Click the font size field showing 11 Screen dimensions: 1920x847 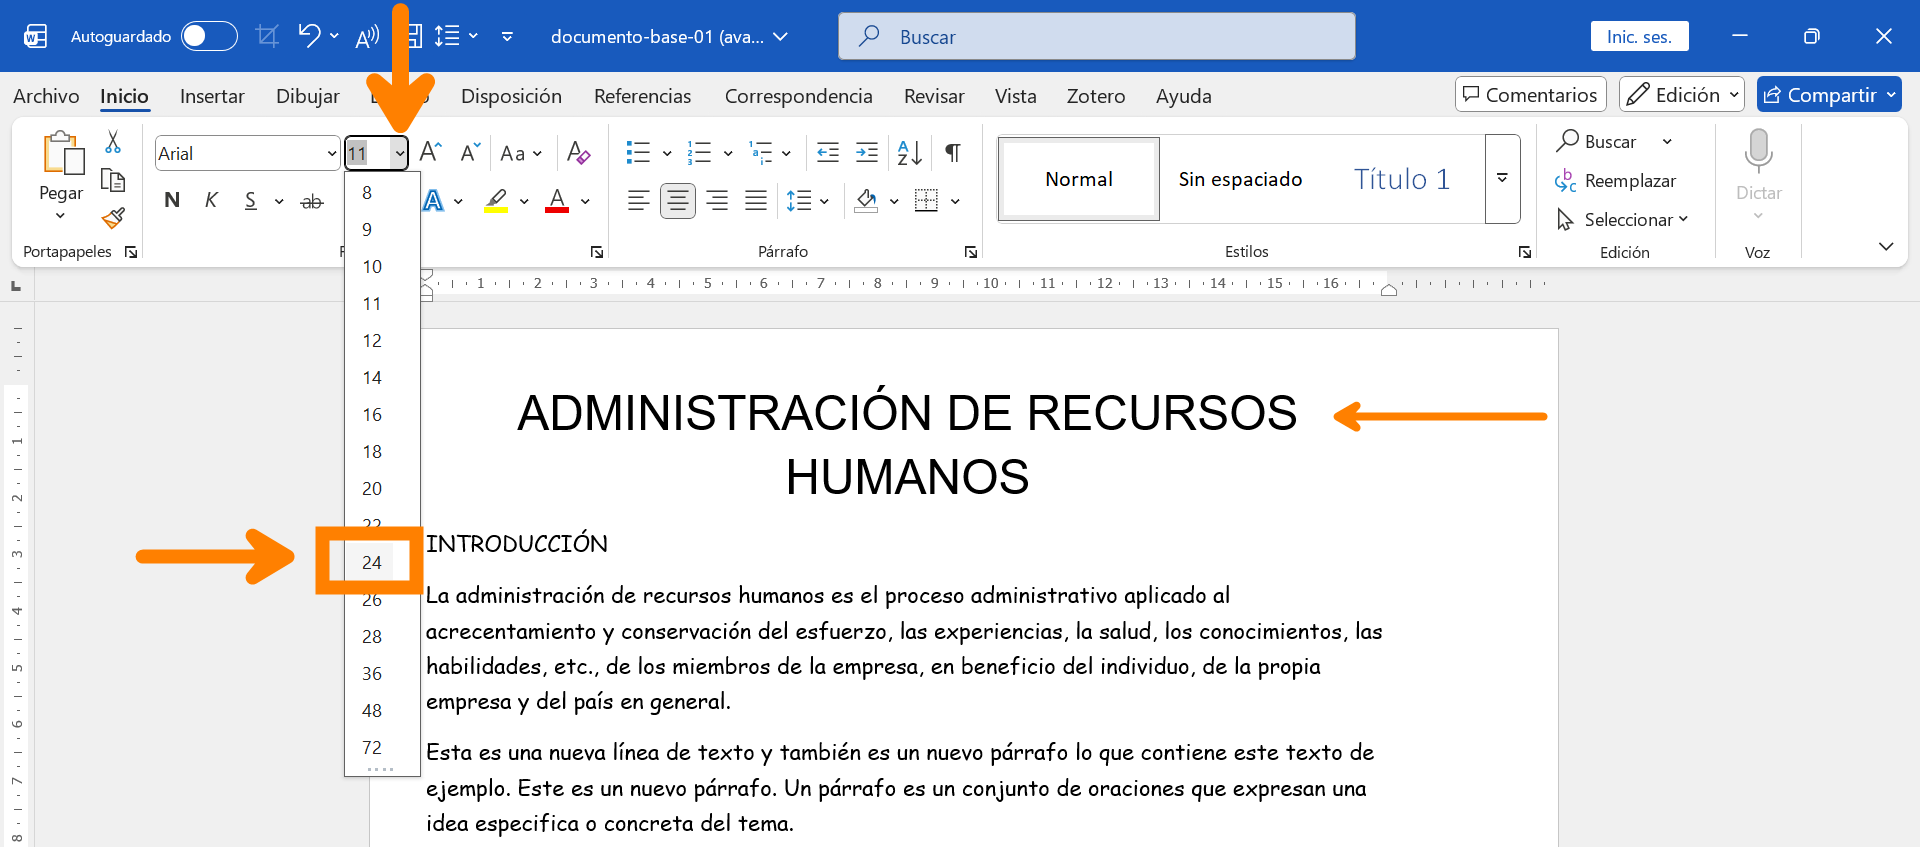tap(367, 153)
